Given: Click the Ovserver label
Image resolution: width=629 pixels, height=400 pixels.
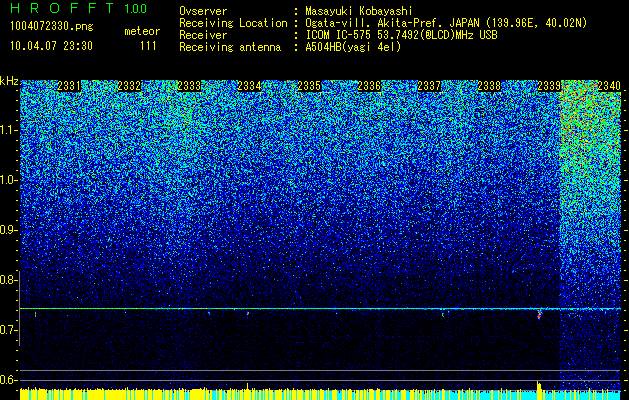Looking at the screenshot, I should pyautogui.click(x=203, y=11).
